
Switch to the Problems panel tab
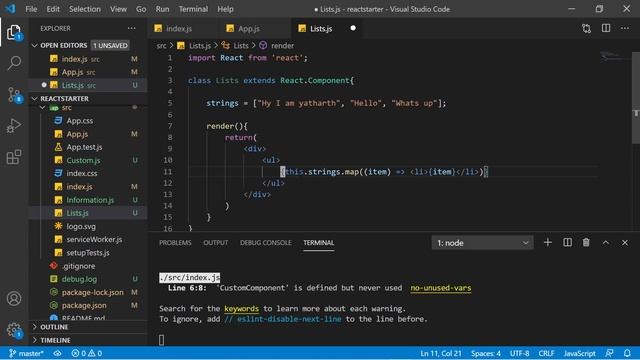[x=175, y=242]
